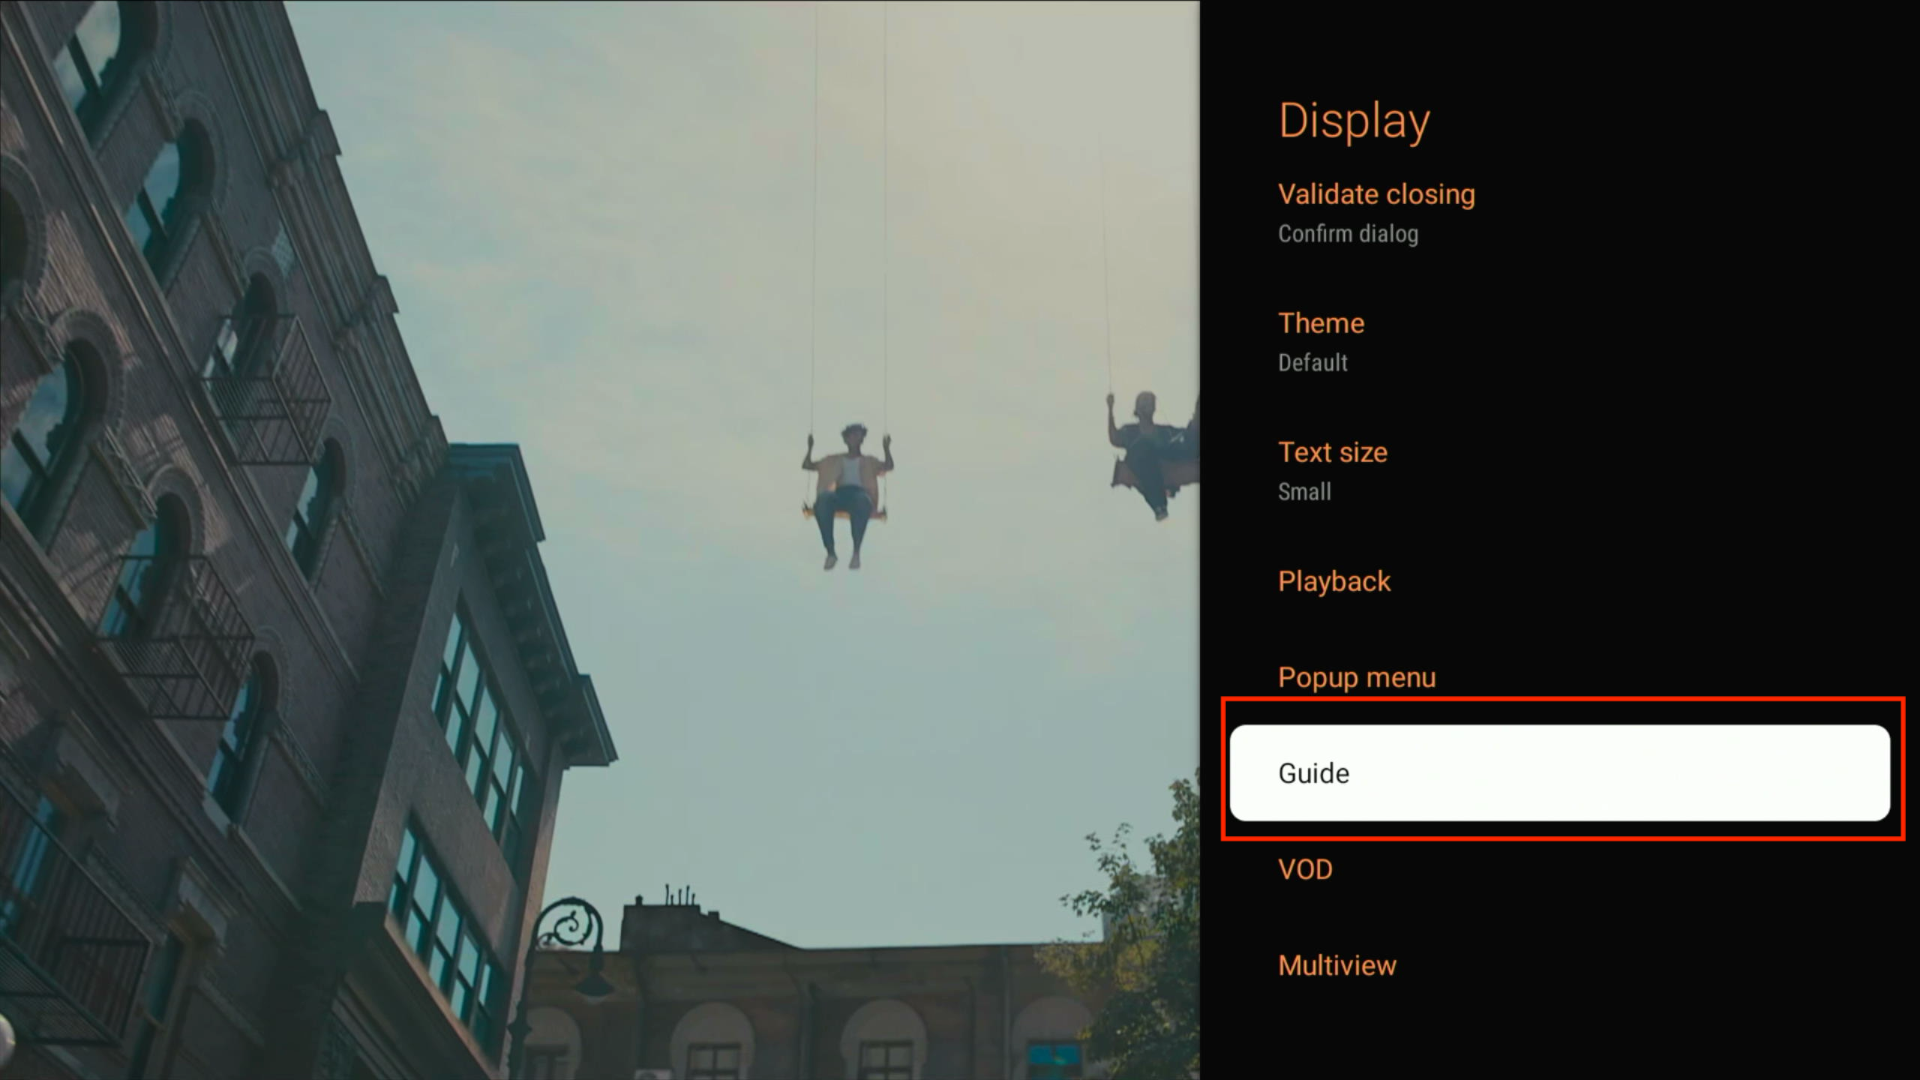Open the Multiview settings entry
The image size is (1920, 1080).
click(x=1337, y=966)
